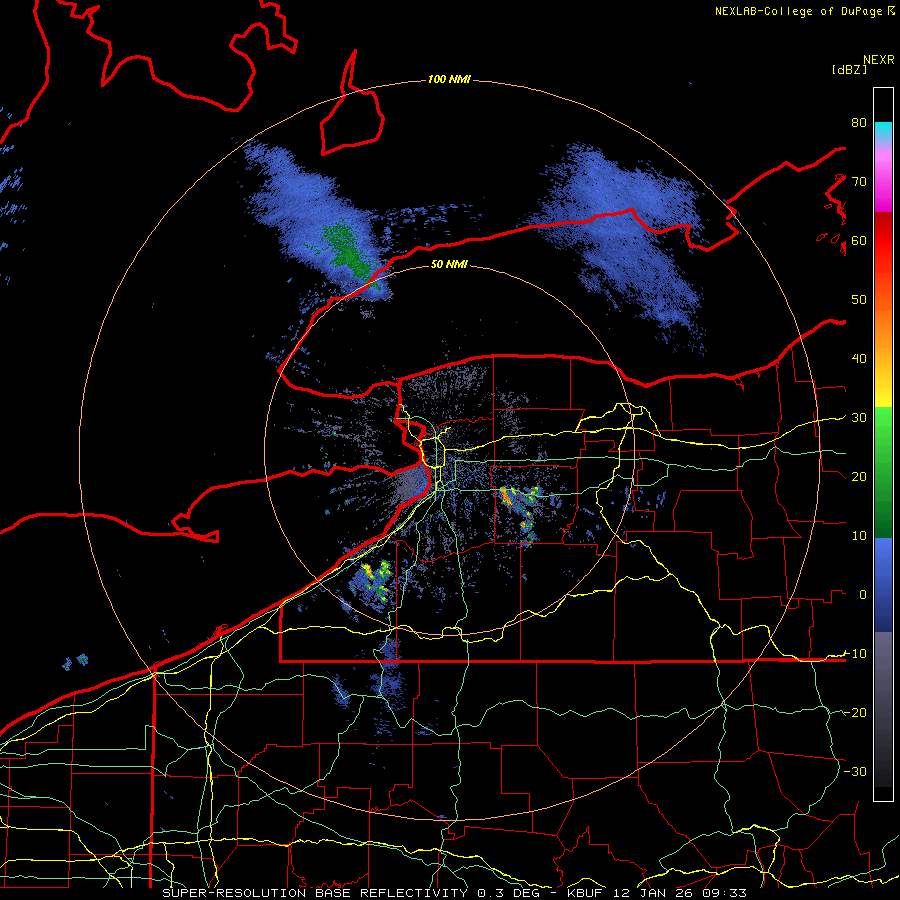Click the -20 value on dBZ scale
This screenshot has width=900, height=900.
tap(855, 713)
